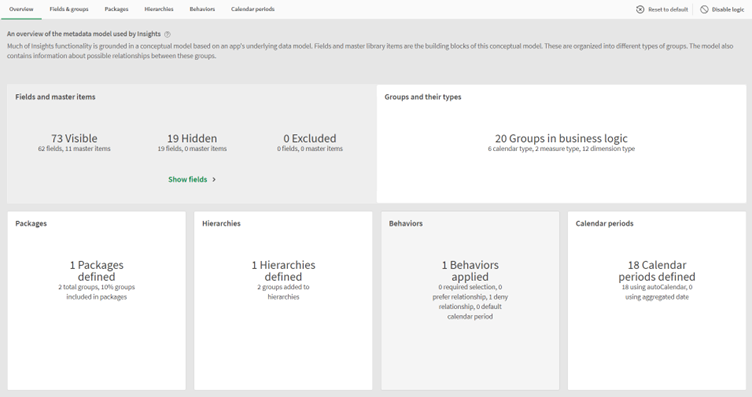
Task: Open the Hierarchies tab
Action: pos(159,9)
